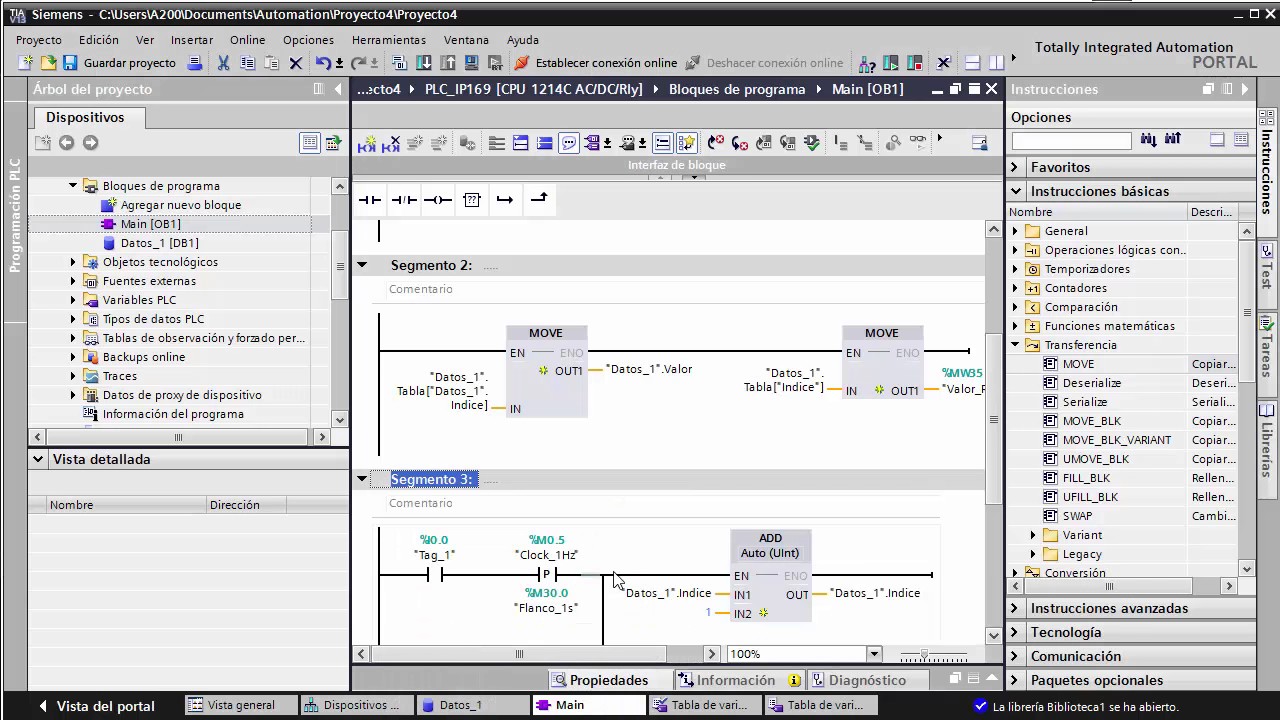Screen dimensions: 1280x720
Task: Collapse the Árbol del proyecto panel
Action: (338, 89)
